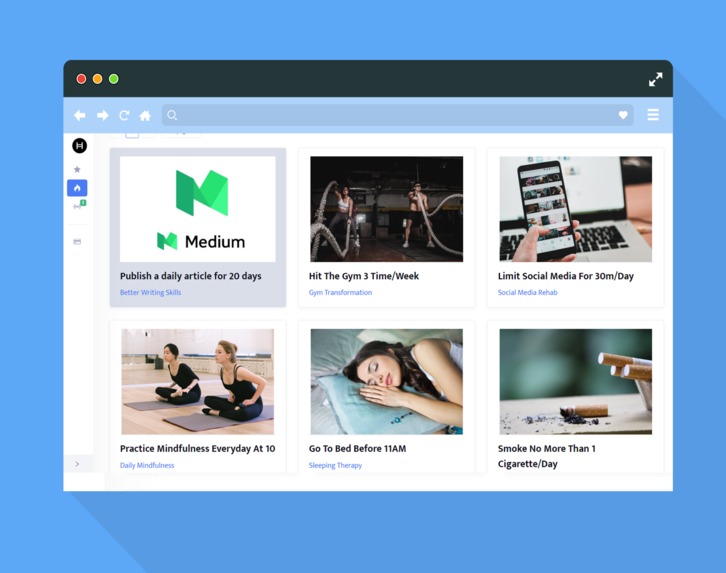Follow the 'Daily Mindfulness' link
Screen dimensions: 726x573
147,465
